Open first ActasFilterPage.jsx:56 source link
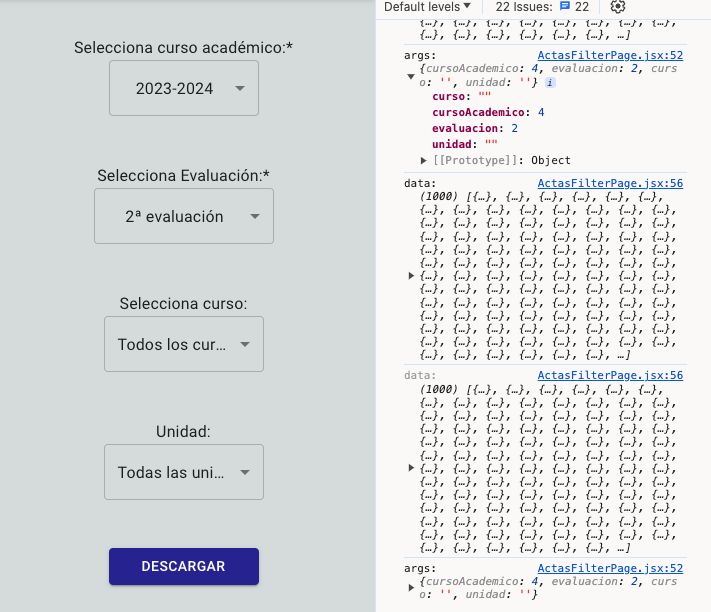711x612 pixels. 610,183
